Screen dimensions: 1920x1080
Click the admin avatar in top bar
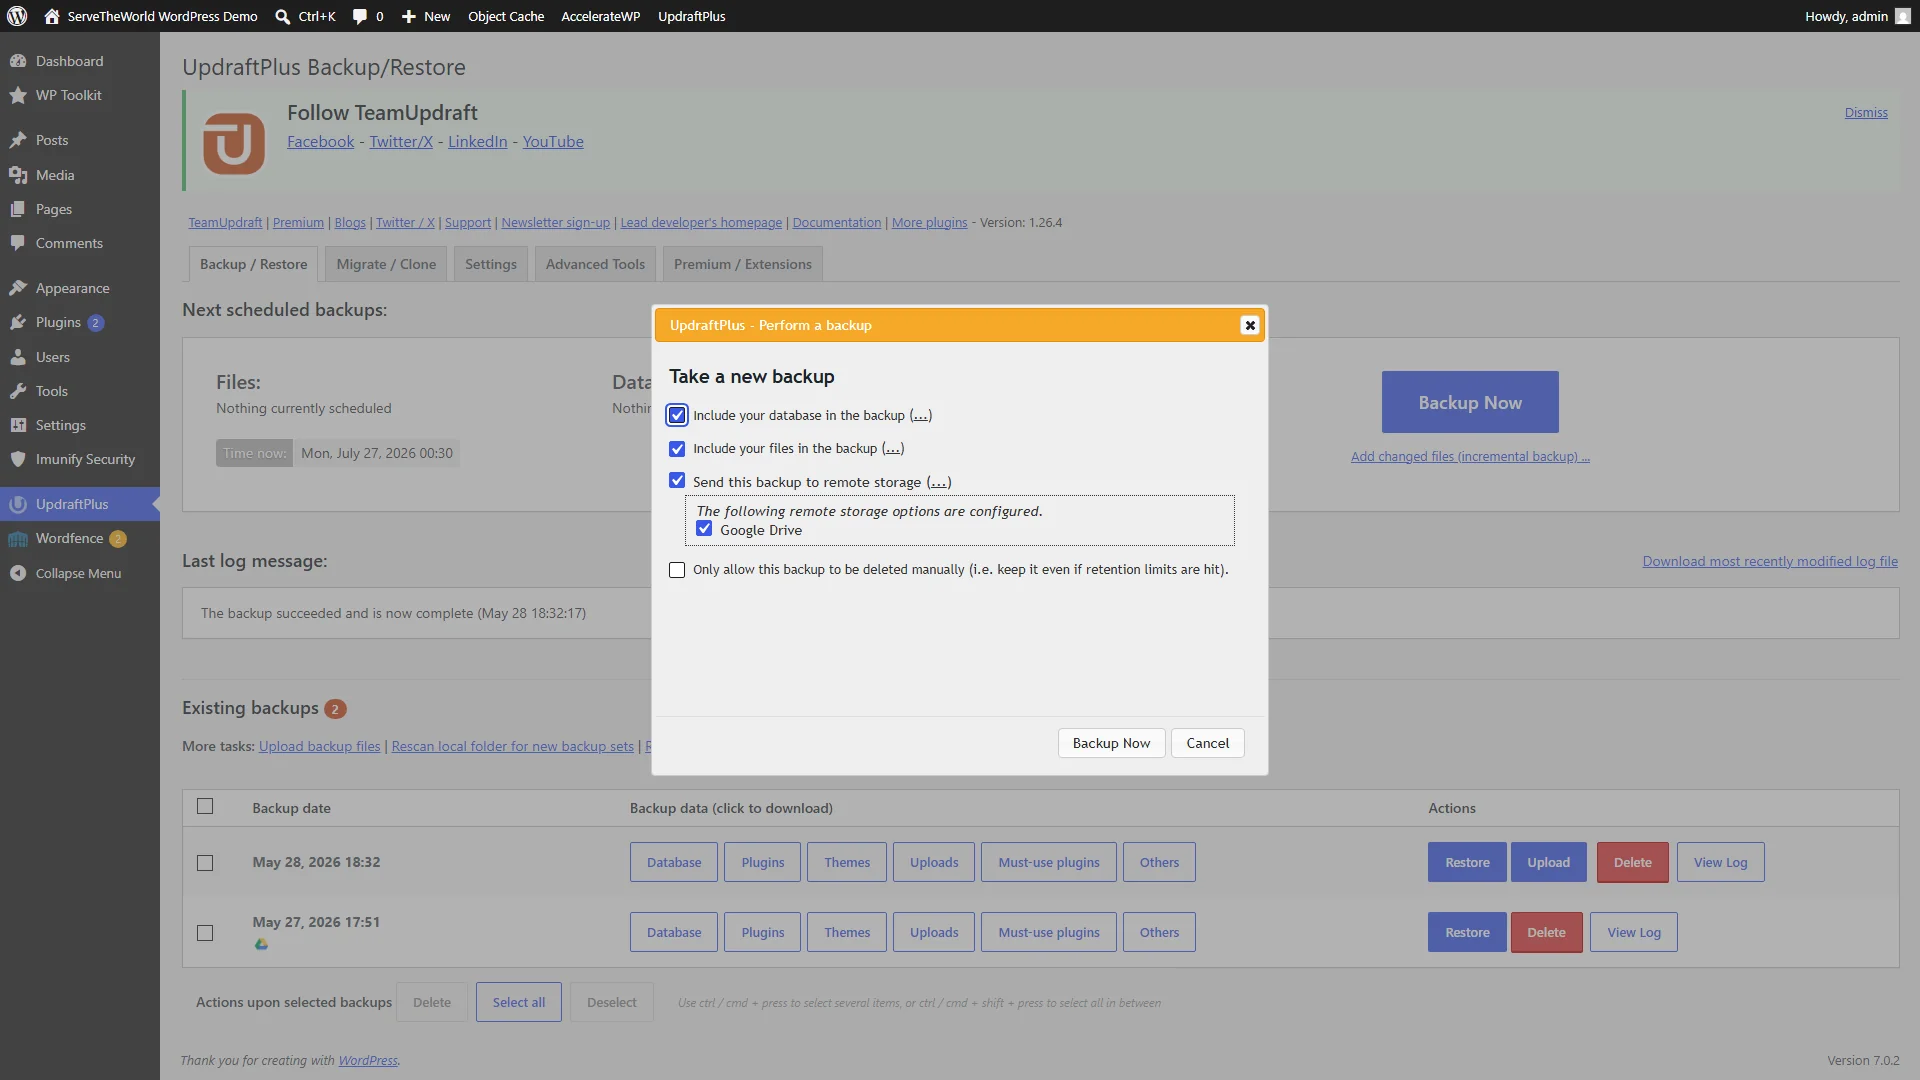(x=1902, y=16)
